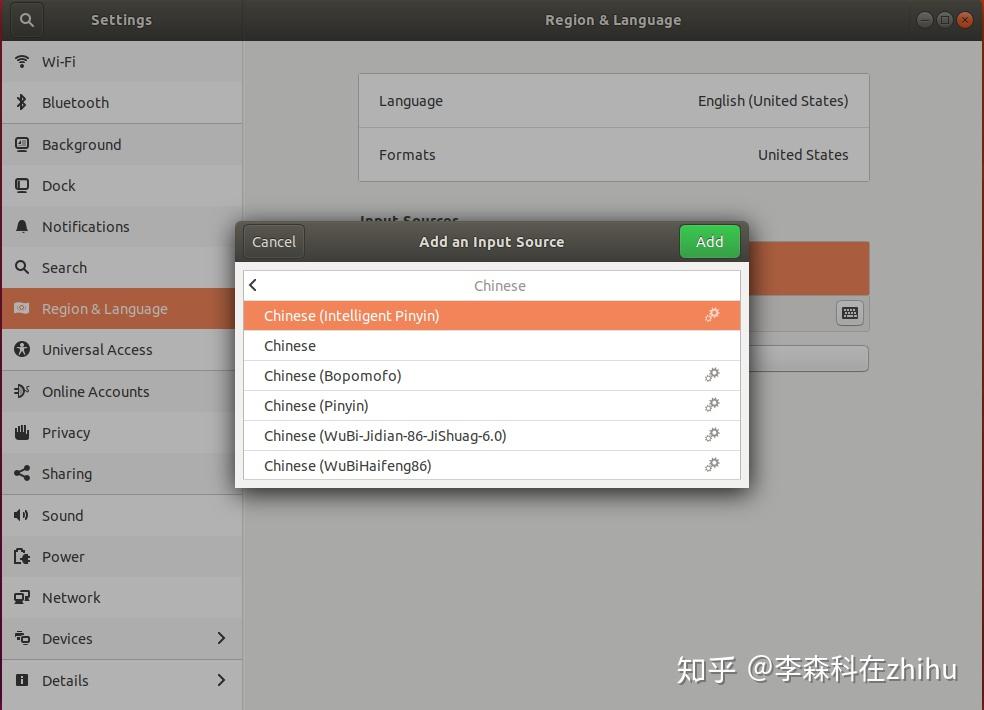
Task: Switch to Background settings
Action: coord(122,144)
